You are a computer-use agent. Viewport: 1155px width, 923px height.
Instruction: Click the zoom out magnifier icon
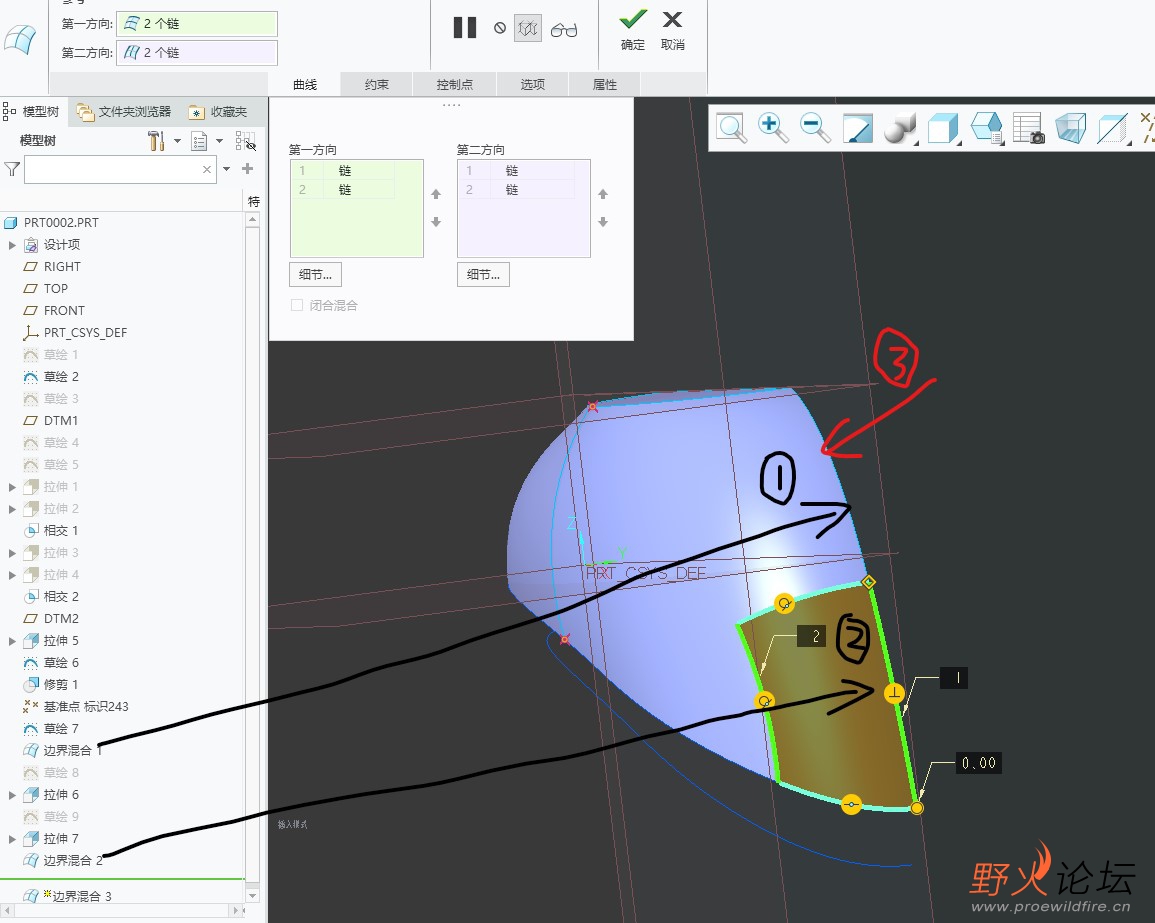(814, 127)
